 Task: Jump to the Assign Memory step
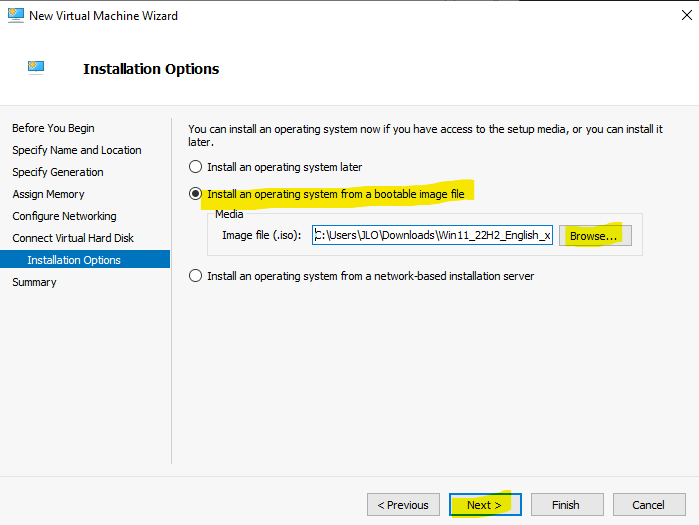(x=48, y=194)
